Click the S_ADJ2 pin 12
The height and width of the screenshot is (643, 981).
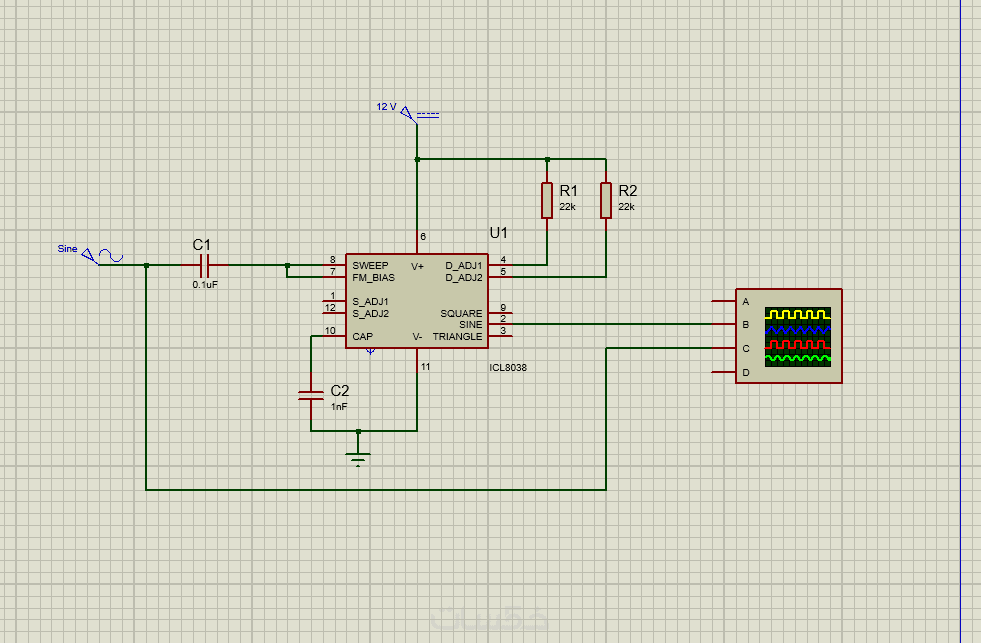pos(334,313)
